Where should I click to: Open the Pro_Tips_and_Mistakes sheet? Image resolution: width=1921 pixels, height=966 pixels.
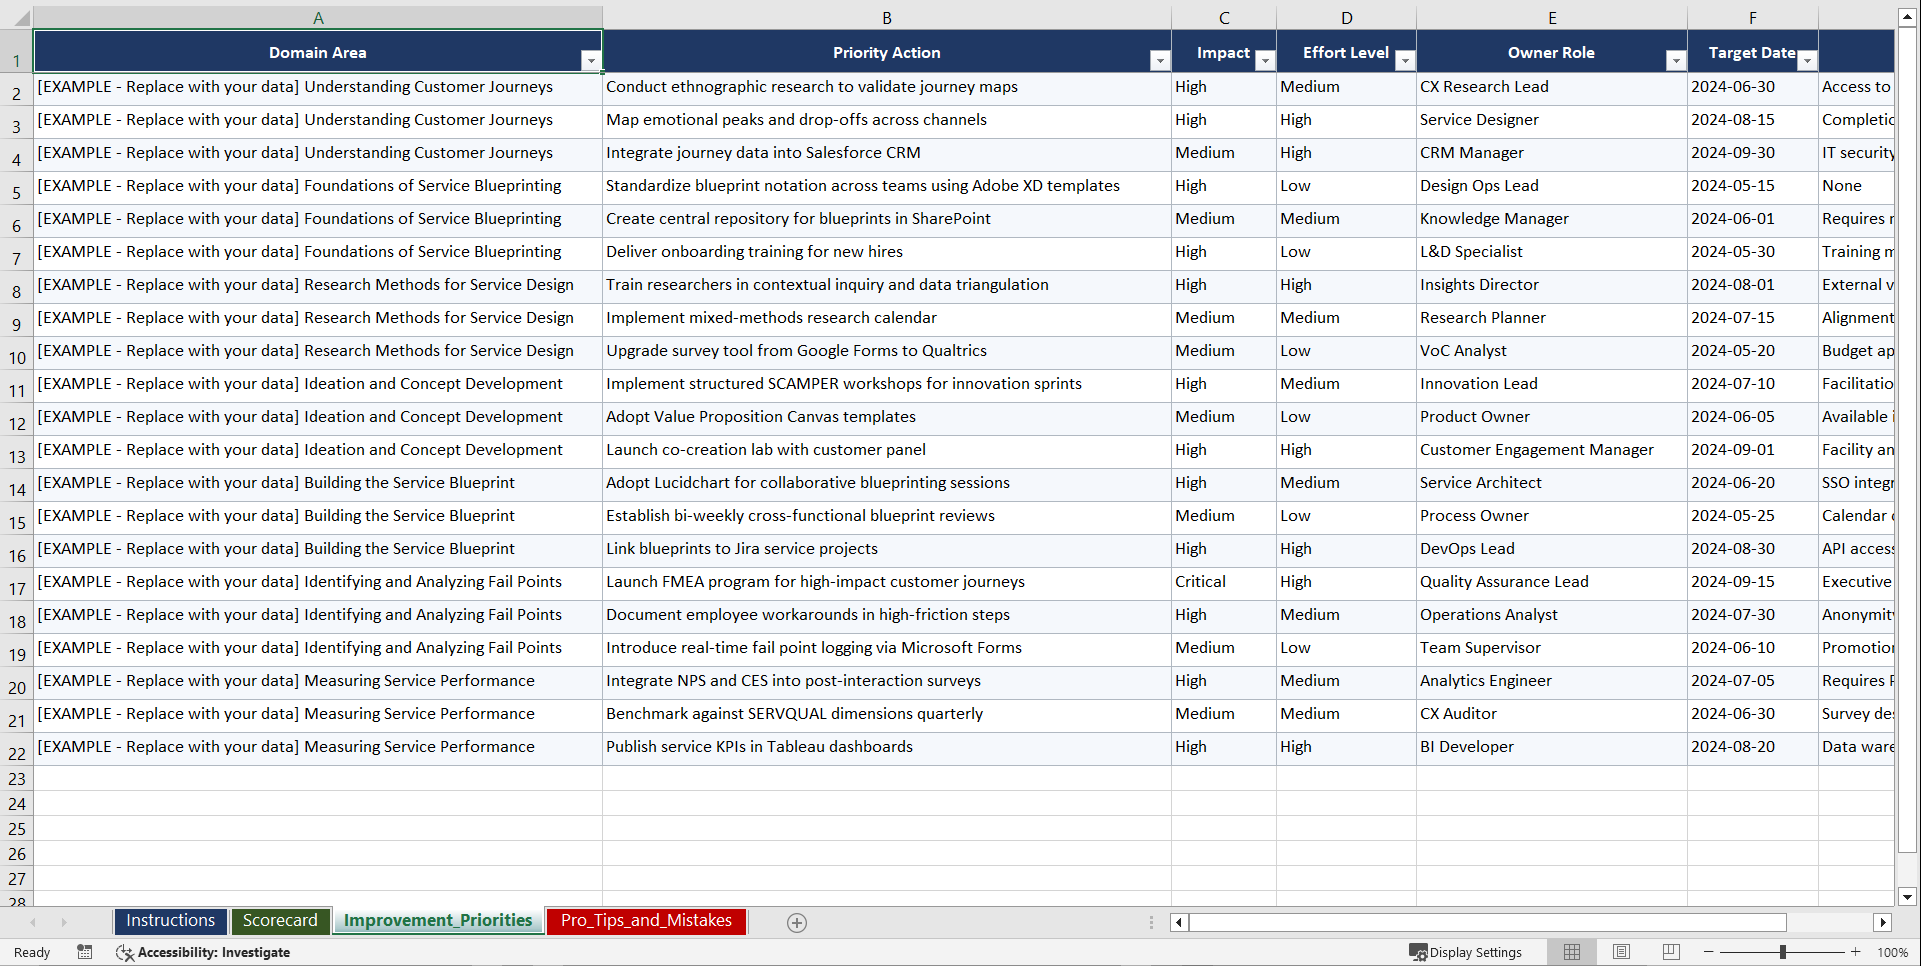(645, 921)
